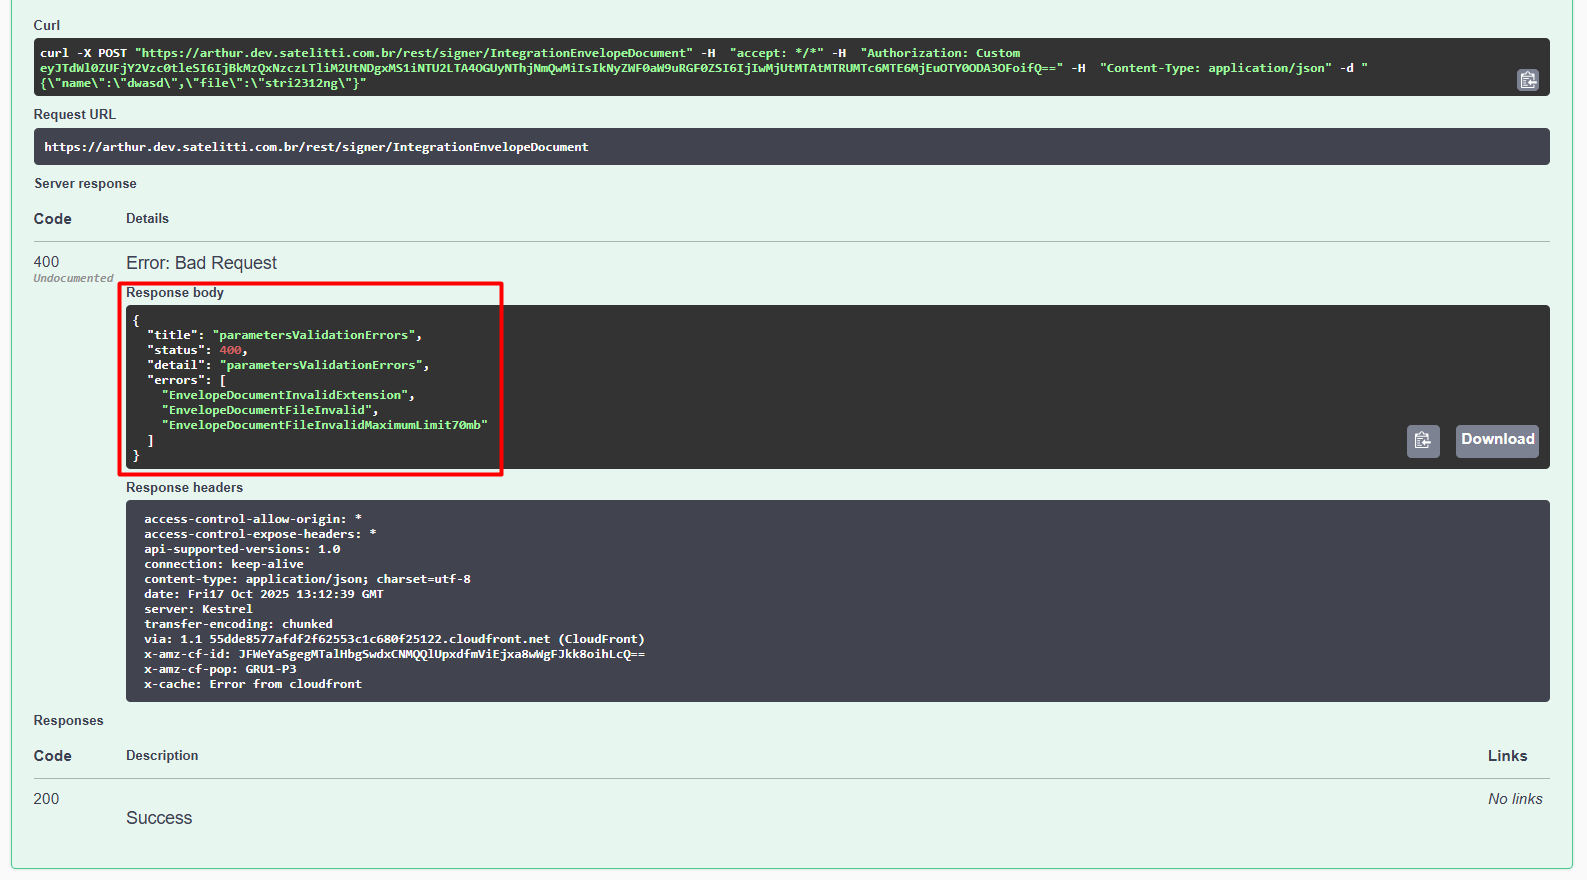Click the Error: Bad Request heading
Screen dimensions: 1587x880
pos(201,263)
